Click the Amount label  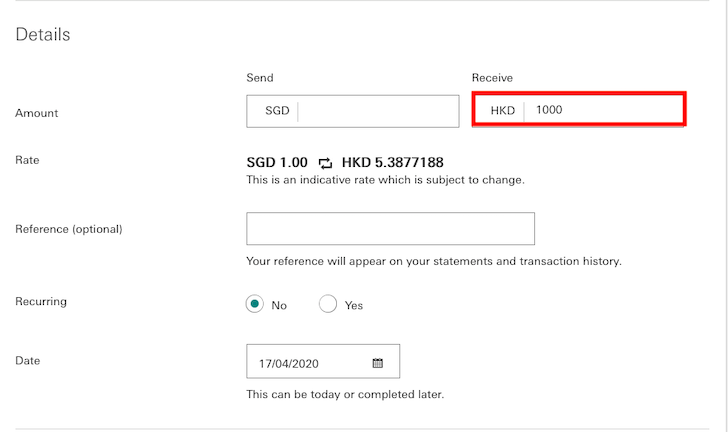click(x=37, y=113)
